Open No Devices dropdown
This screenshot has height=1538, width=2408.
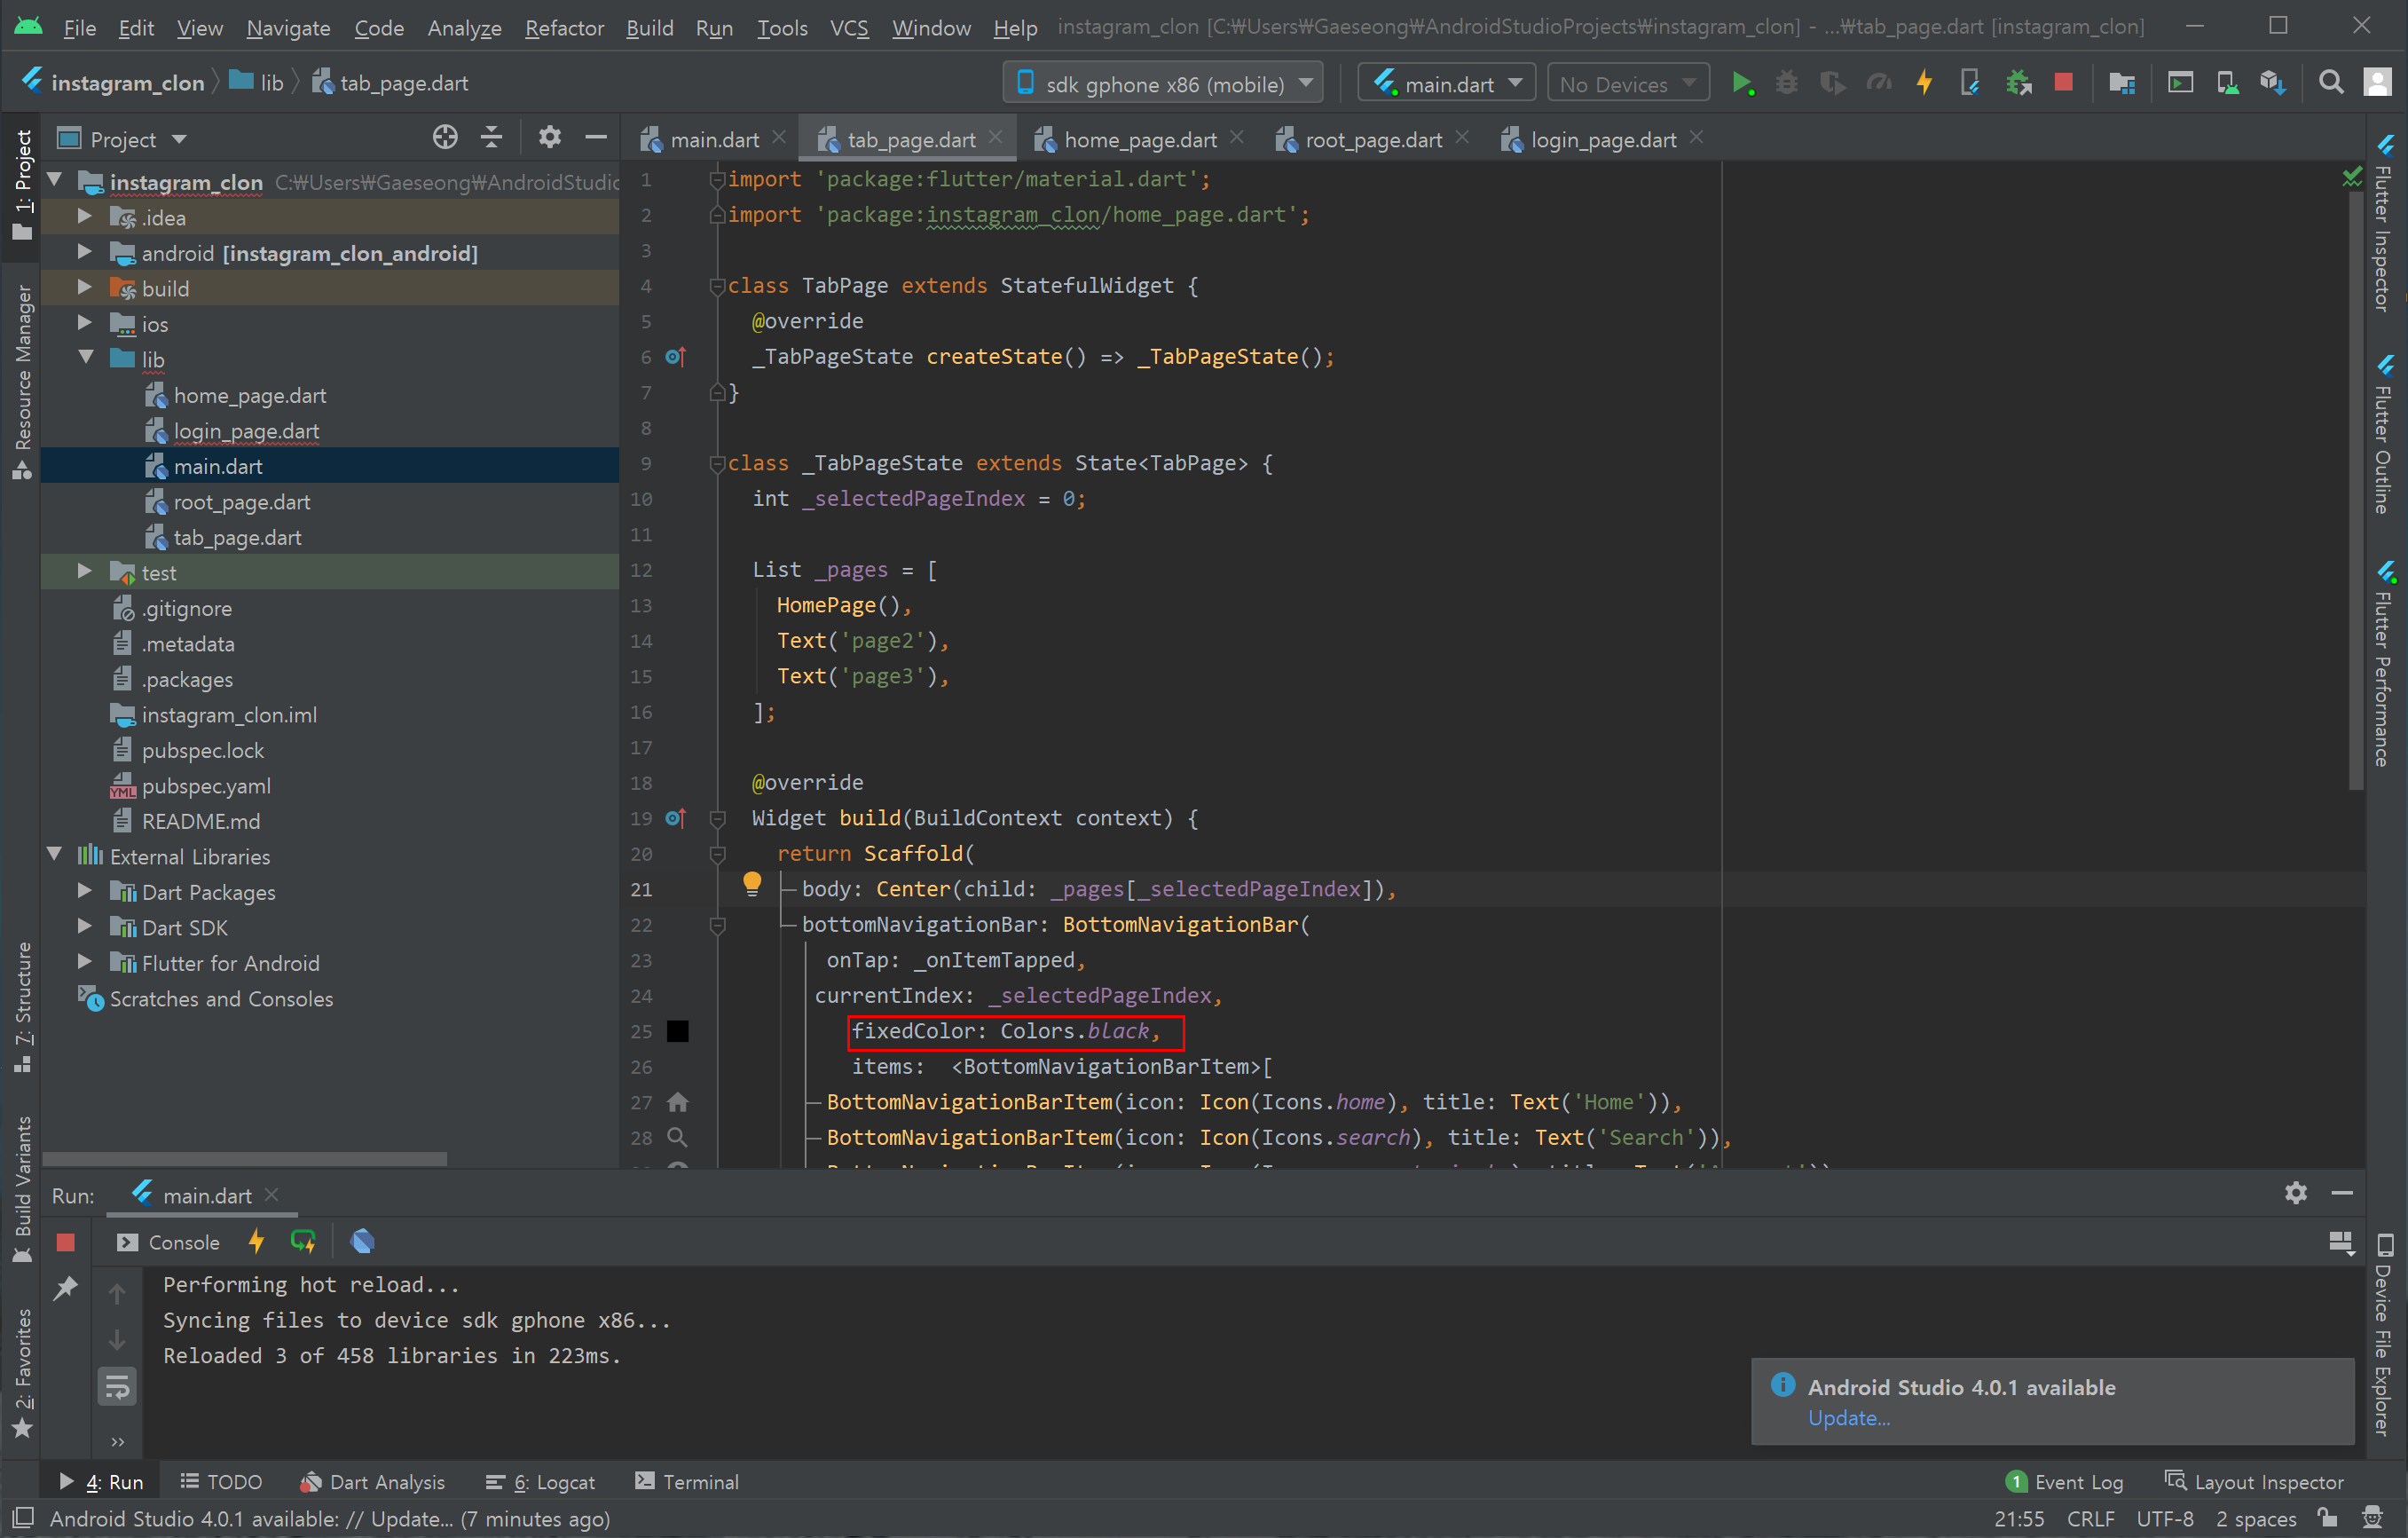(x=1628, y=84)
